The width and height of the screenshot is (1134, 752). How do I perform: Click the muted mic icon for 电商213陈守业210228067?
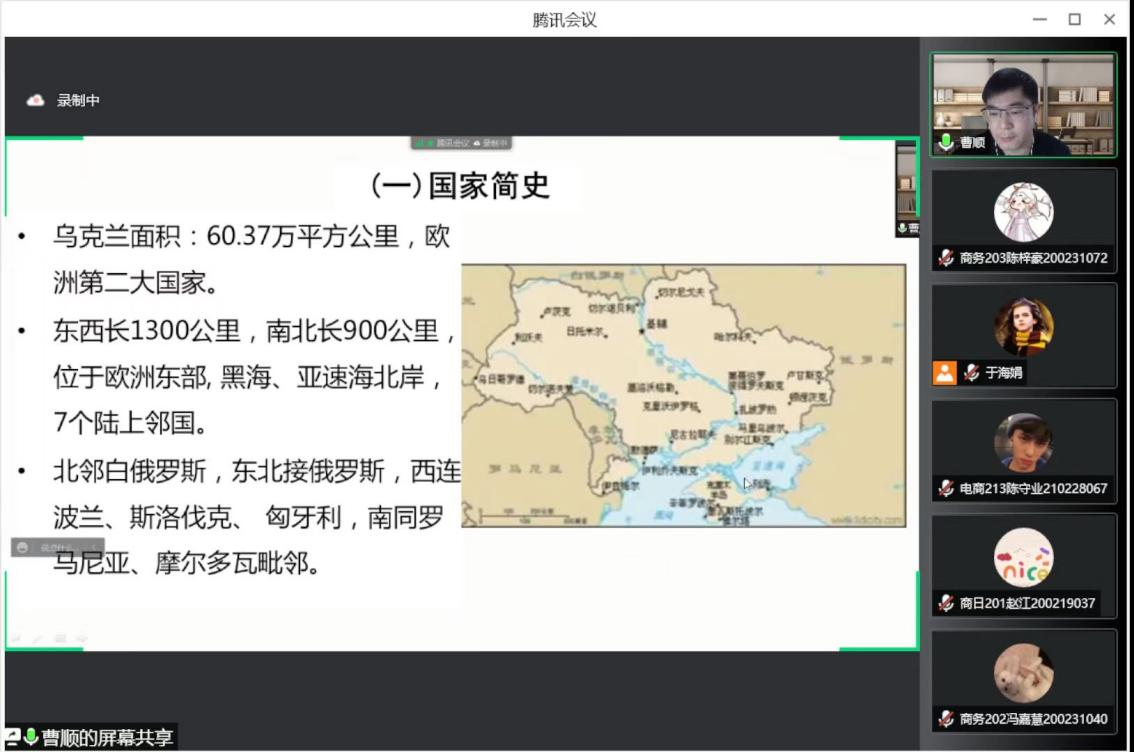pos(946,488)
